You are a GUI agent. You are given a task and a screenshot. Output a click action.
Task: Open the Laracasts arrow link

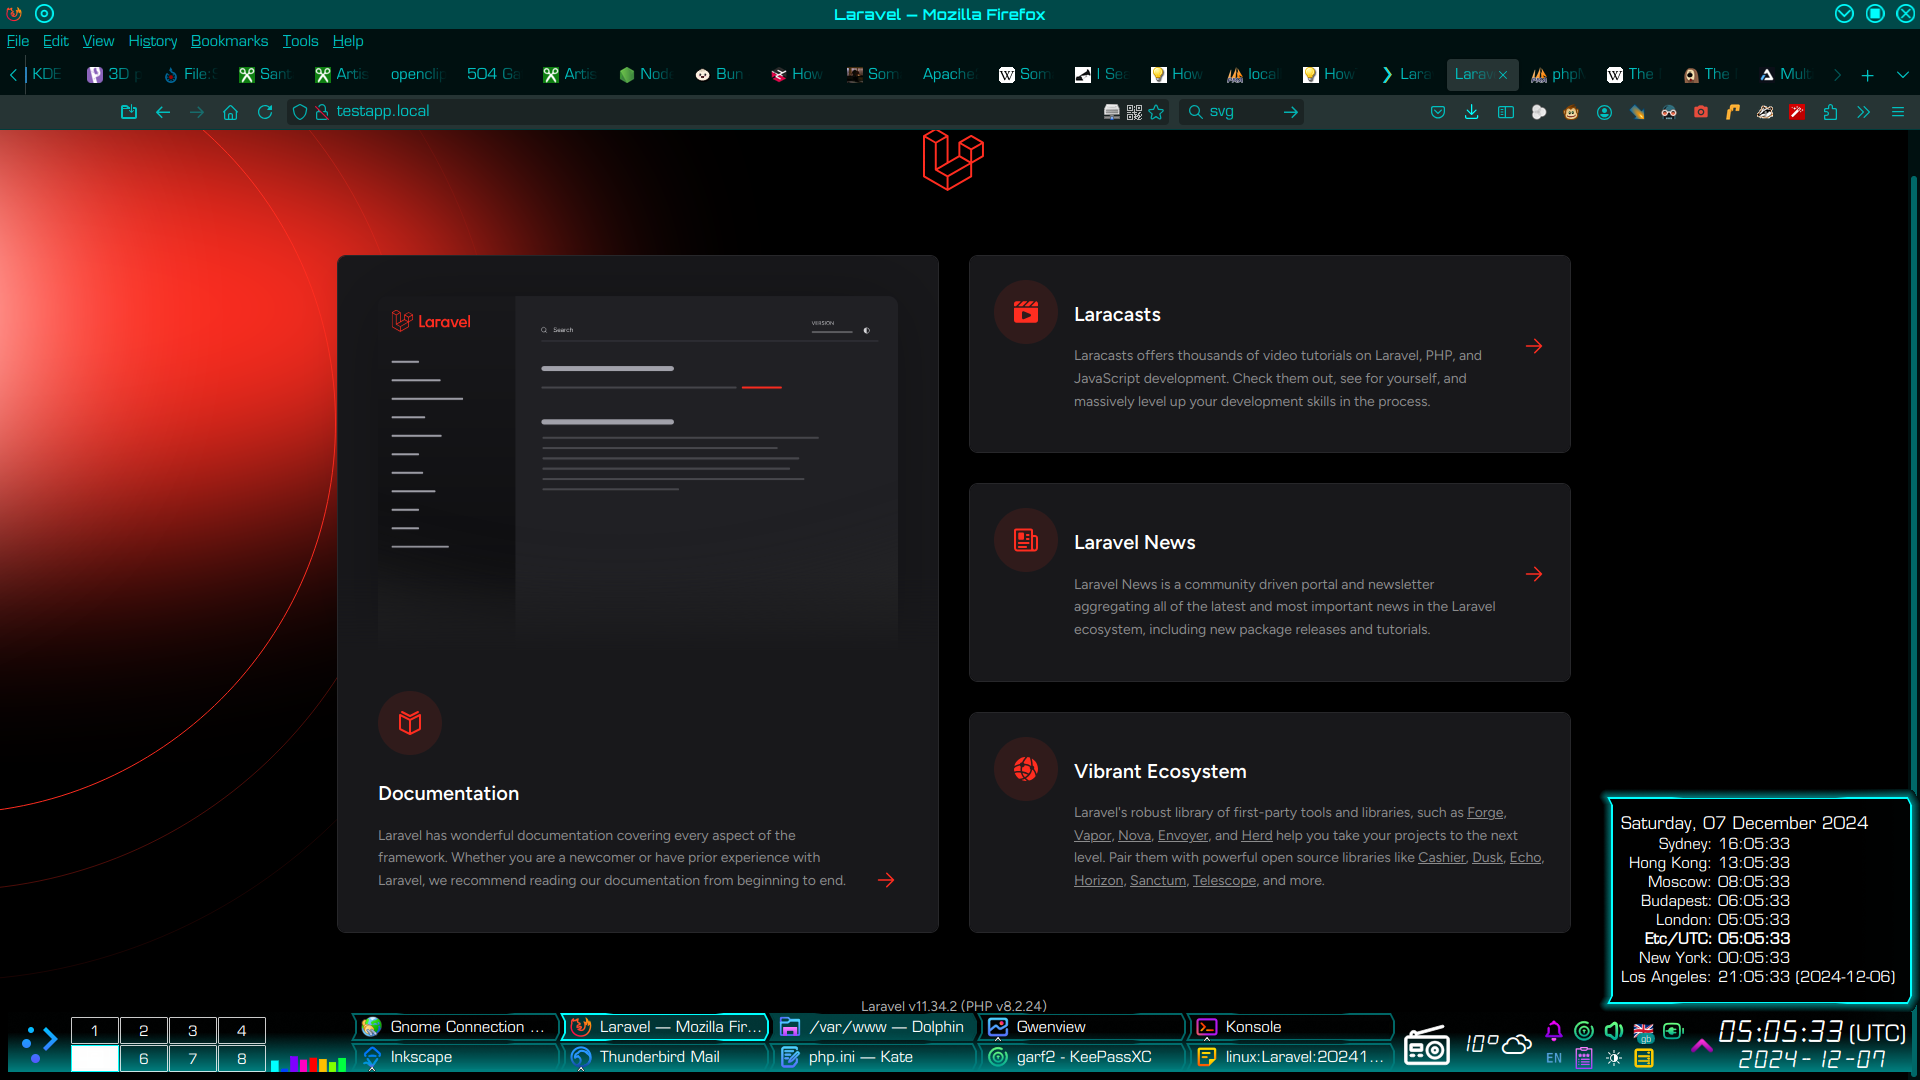(1534, 346)
